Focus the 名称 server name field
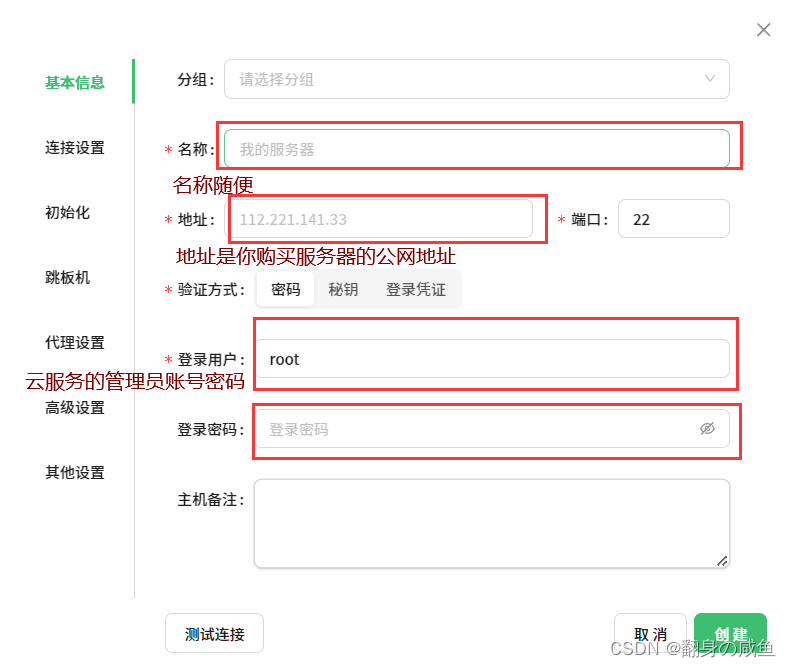This screenshot has height=667, width=791. [476, 149]
